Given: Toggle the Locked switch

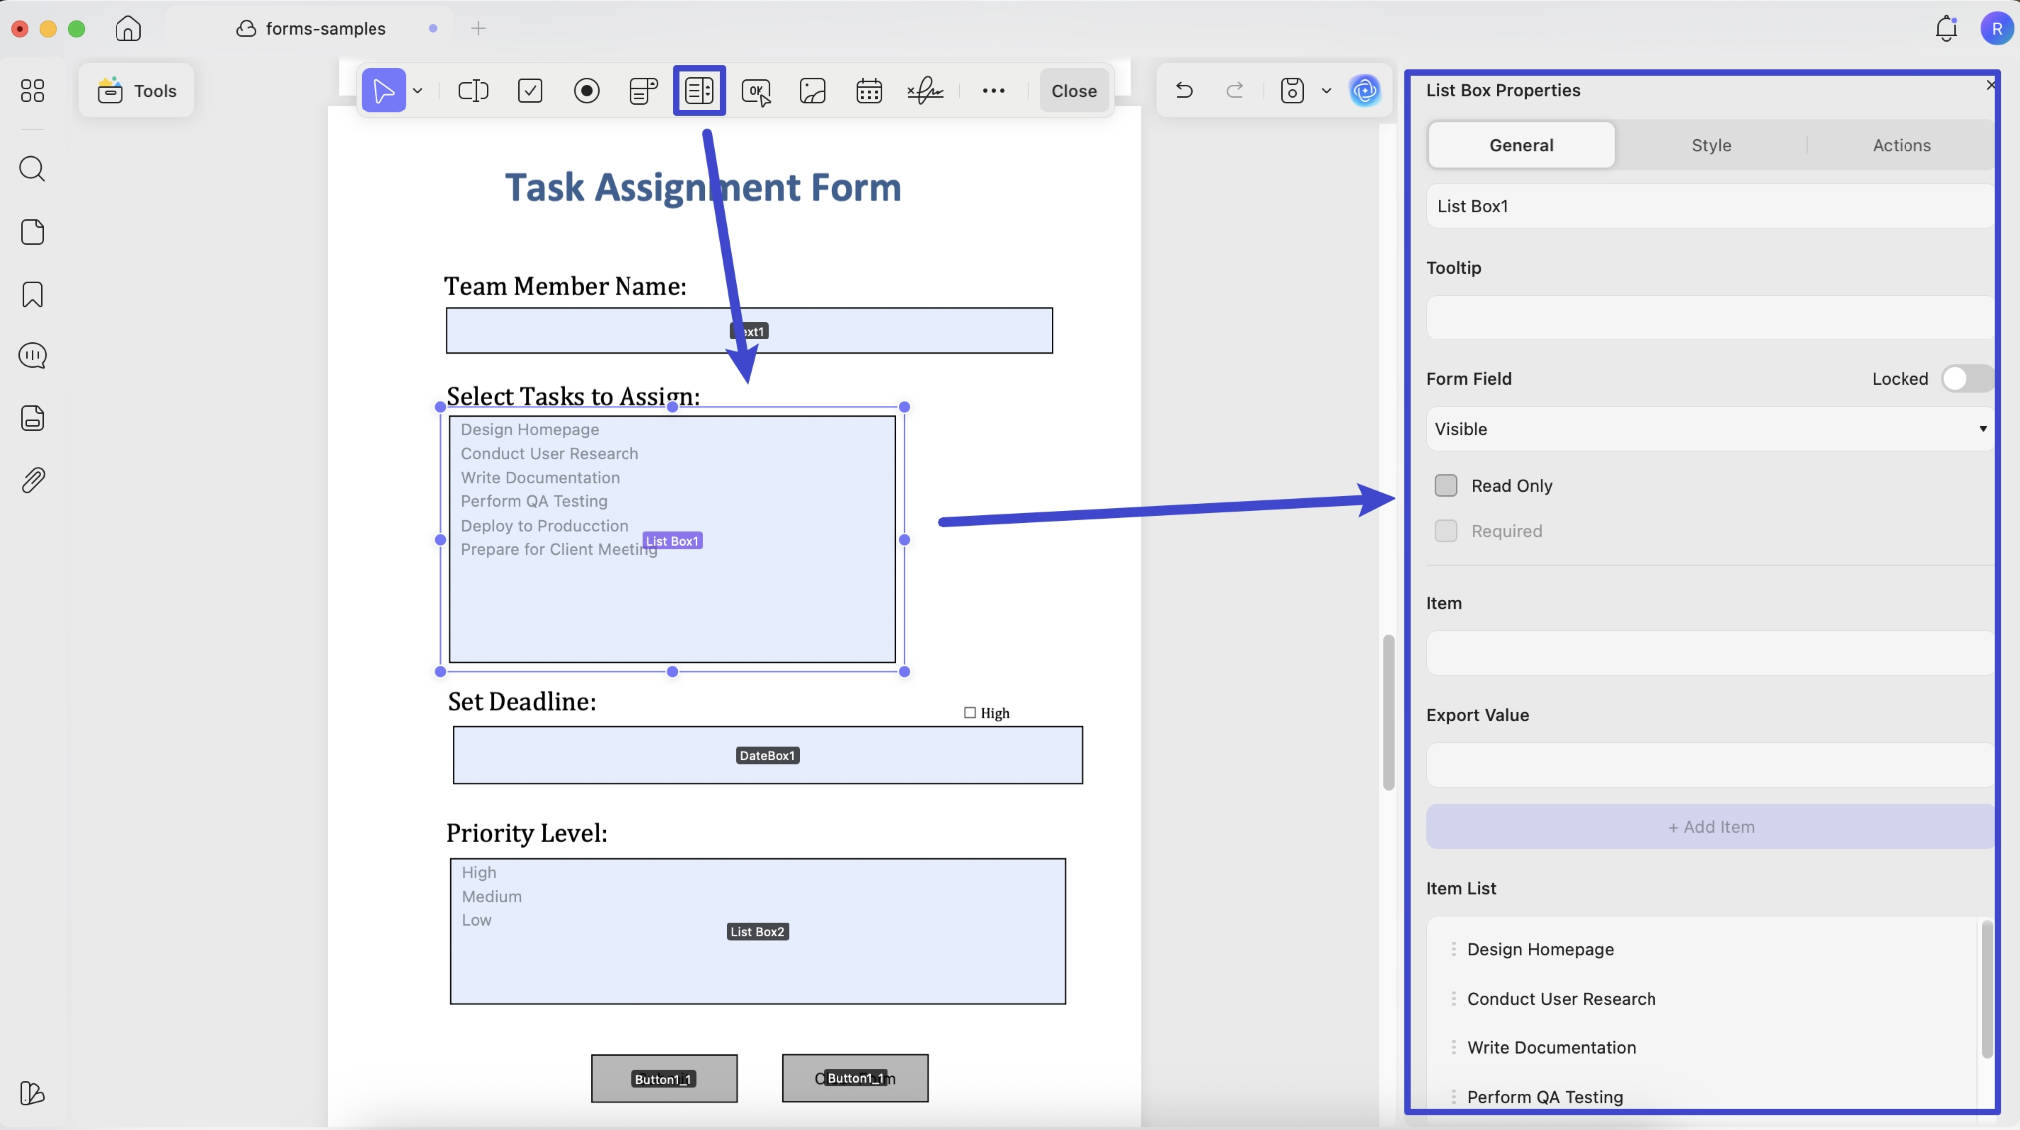Looking at the screenshot, I should pyautogui.click(x=1966, y=379).
